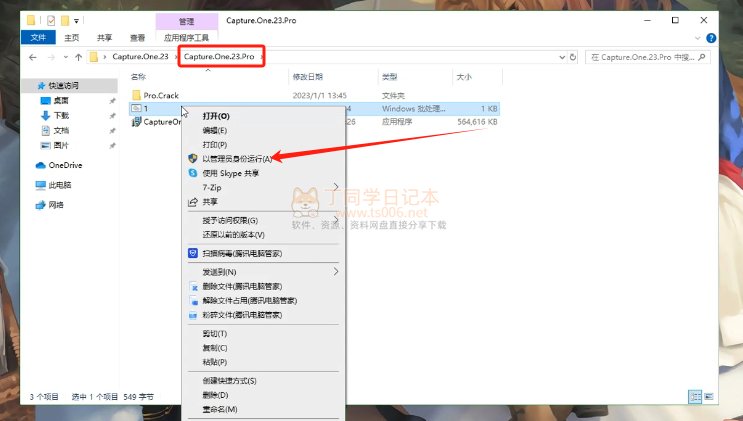Open recent locations dropdown arrow
743x421 pixels.
[65, 57]
